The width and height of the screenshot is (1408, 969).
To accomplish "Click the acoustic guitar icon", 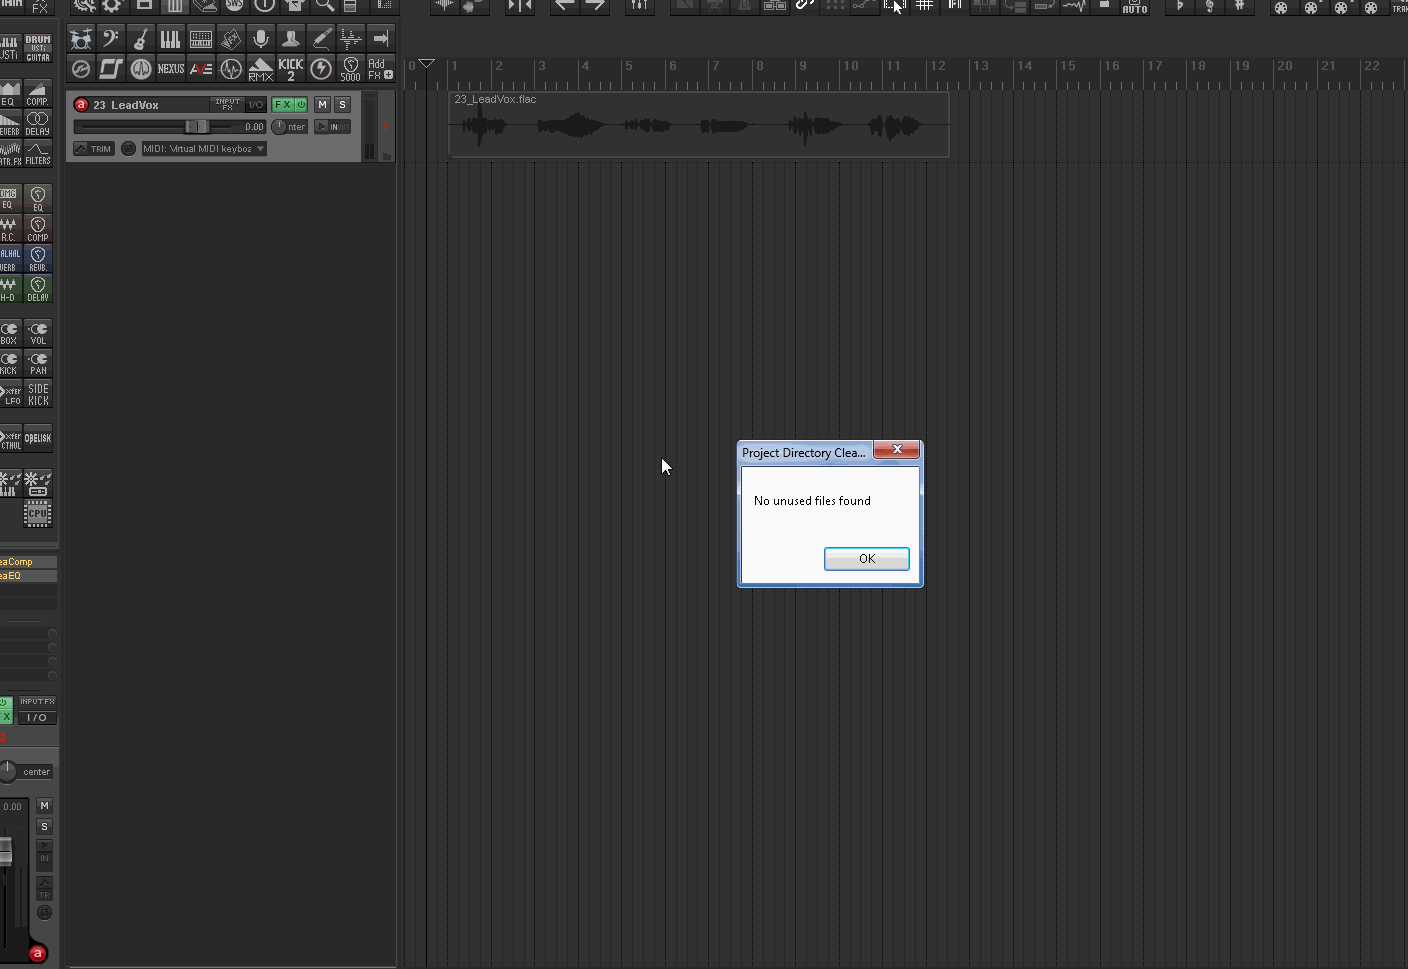I will click(141, 39).
